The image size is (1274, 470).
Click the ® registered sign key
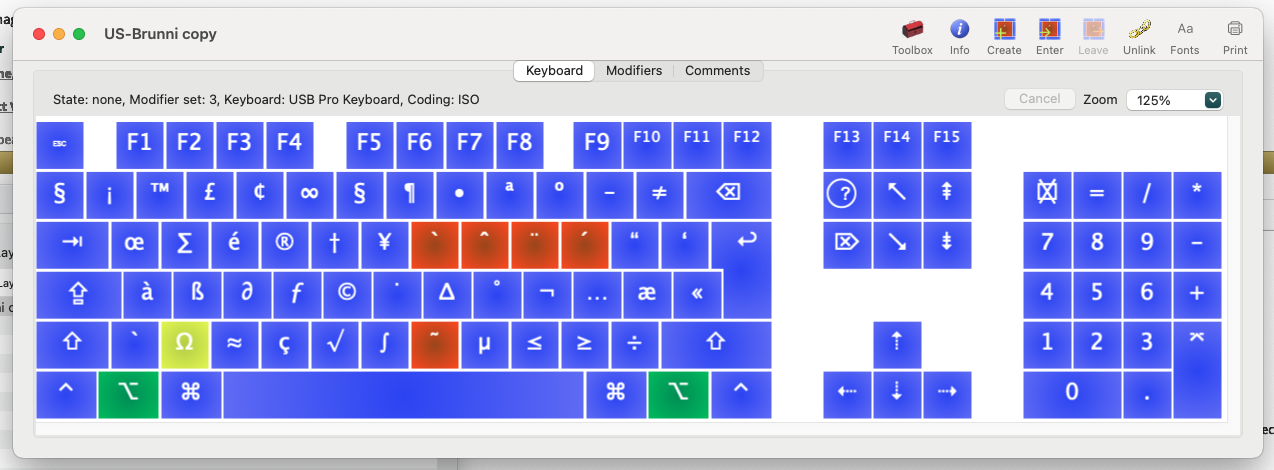click(285, 245)
